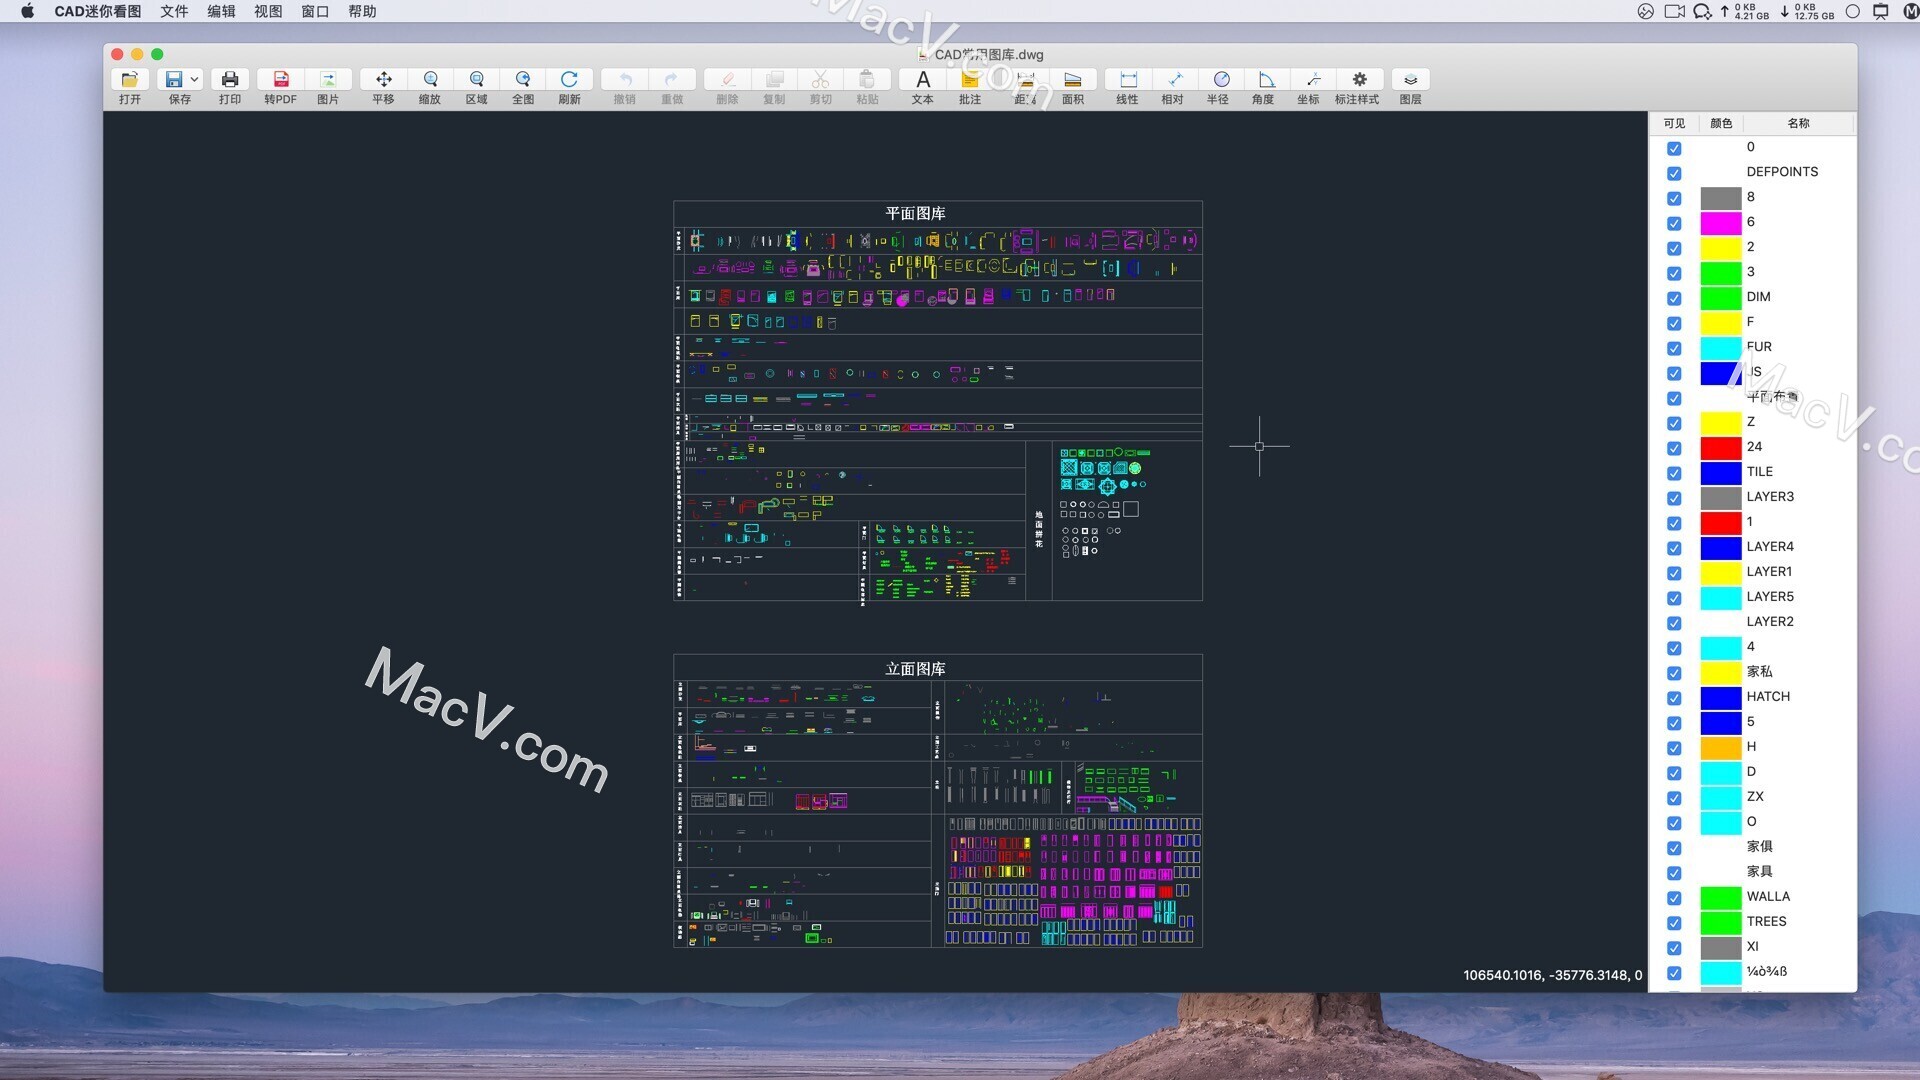Select the Angle (角度) measurement tool
Viewport: 1920px width, 1080px height.
click(1265, 80)
